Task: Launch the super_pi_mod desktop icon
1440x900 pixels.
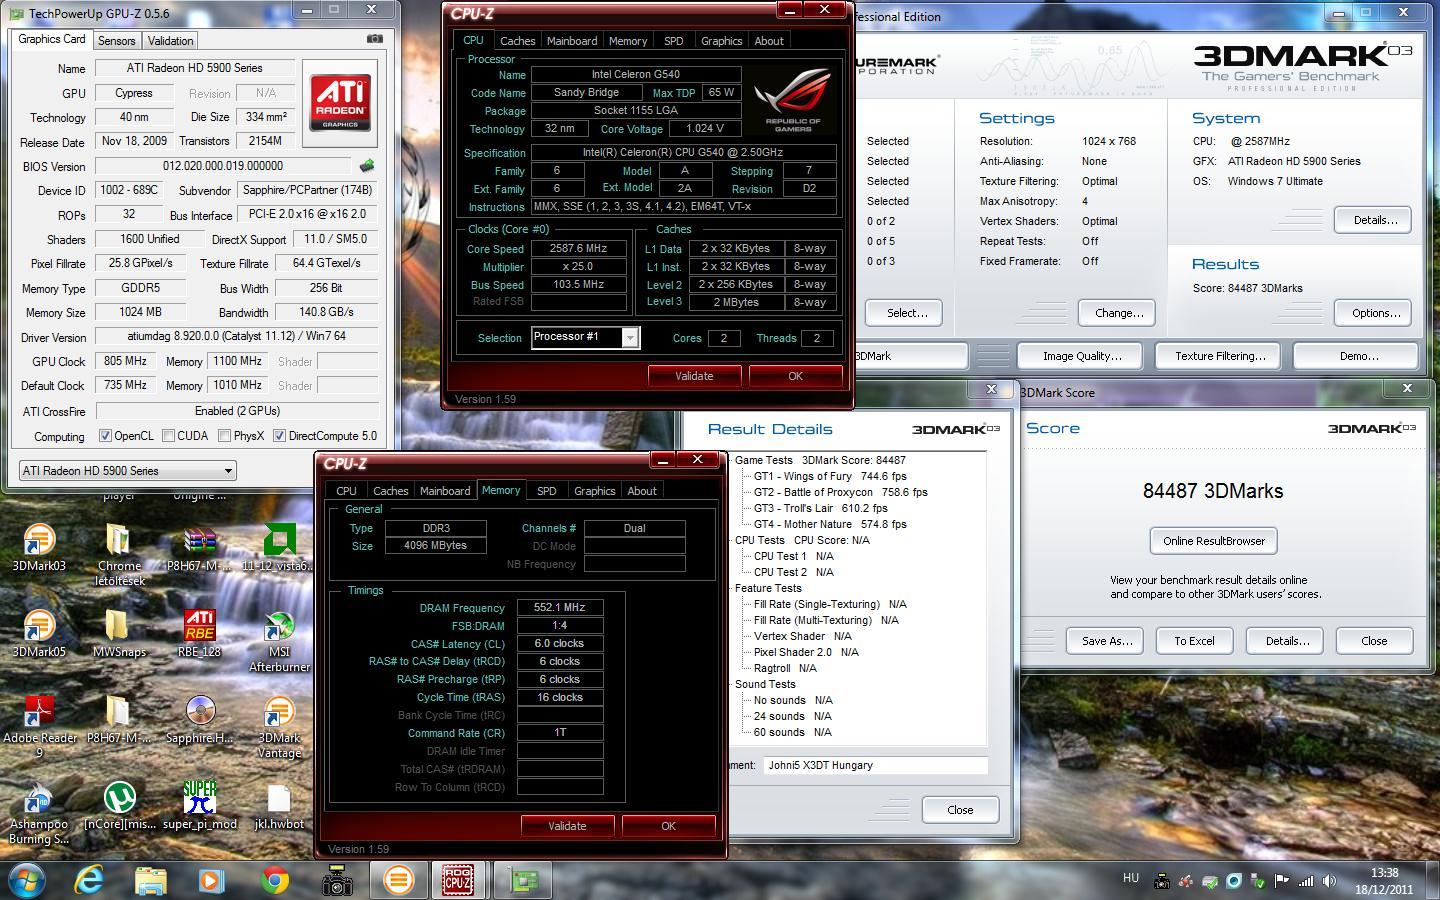Action: (x=200, y=806)
